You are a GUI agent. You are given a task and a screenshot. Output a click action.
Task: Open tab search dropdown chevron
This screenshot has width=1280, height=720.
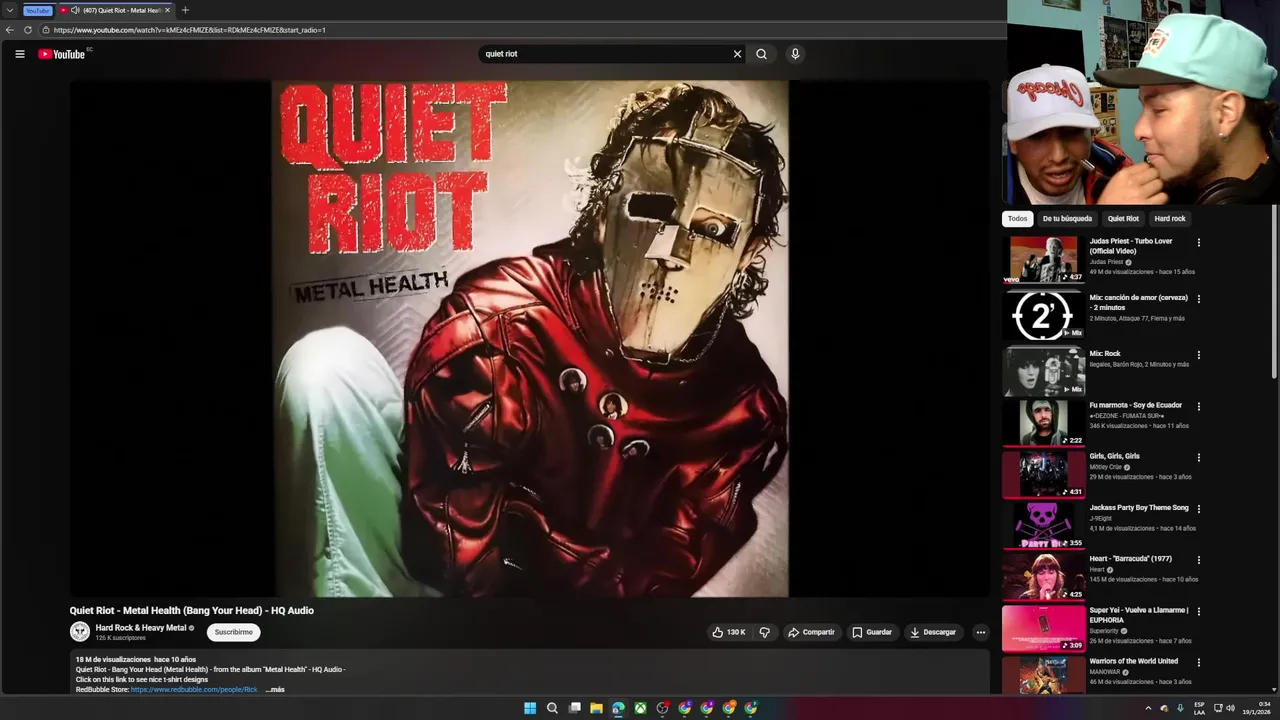click(x=9, y=10)
